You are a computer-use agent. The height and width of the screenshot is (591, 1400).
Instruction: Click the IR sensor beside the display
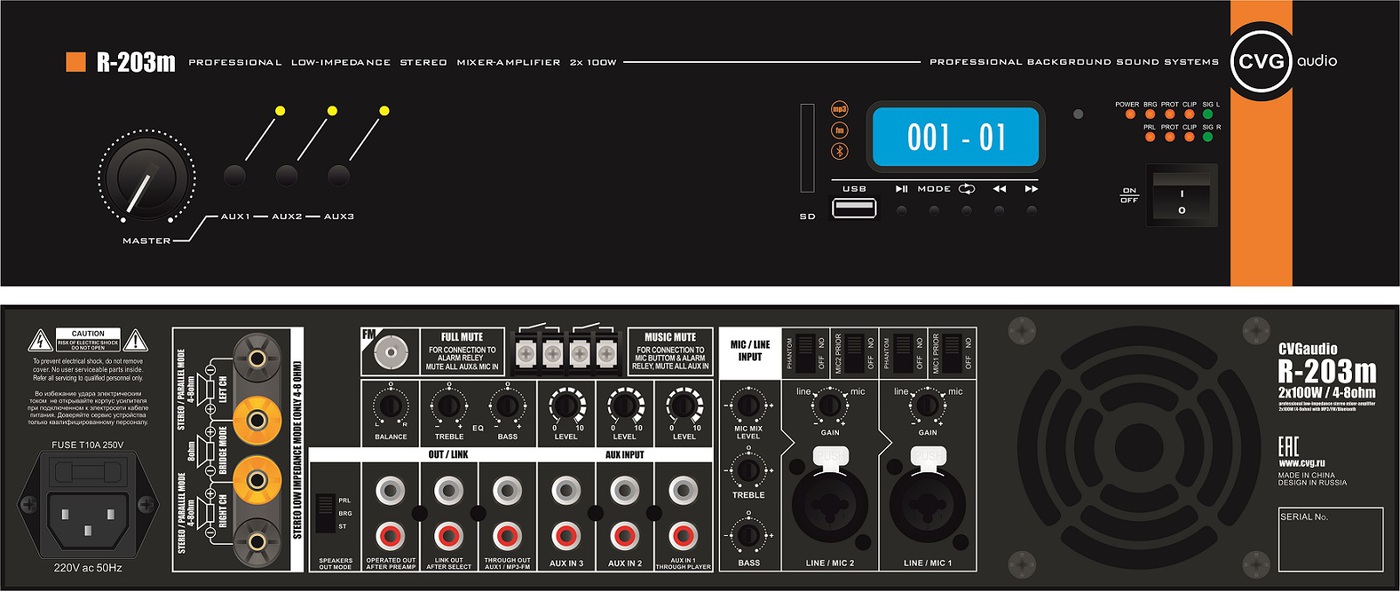click(x=1077, y=115)
